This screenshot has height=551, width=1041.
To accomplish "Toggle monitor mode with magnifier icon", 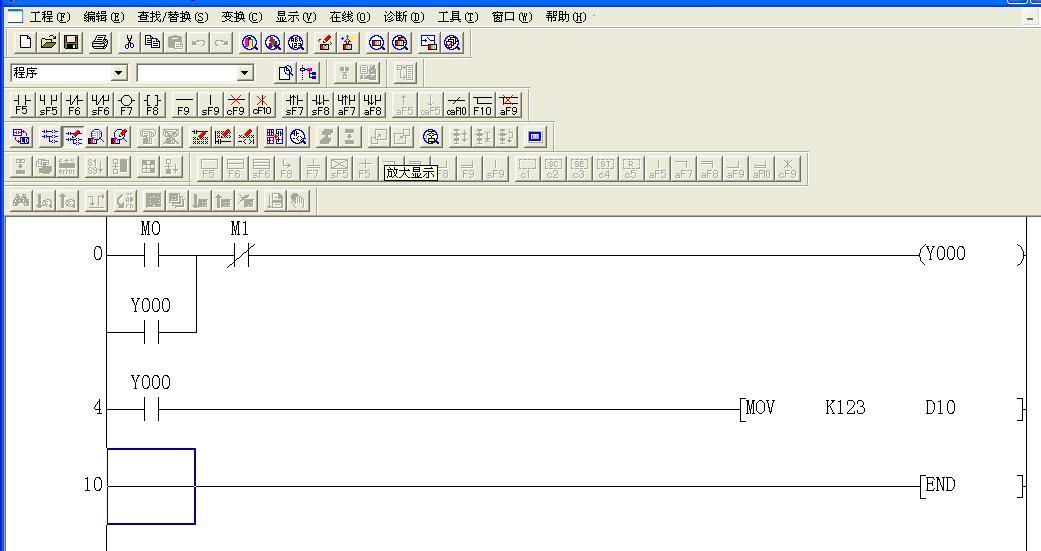I will click(97, 136).
